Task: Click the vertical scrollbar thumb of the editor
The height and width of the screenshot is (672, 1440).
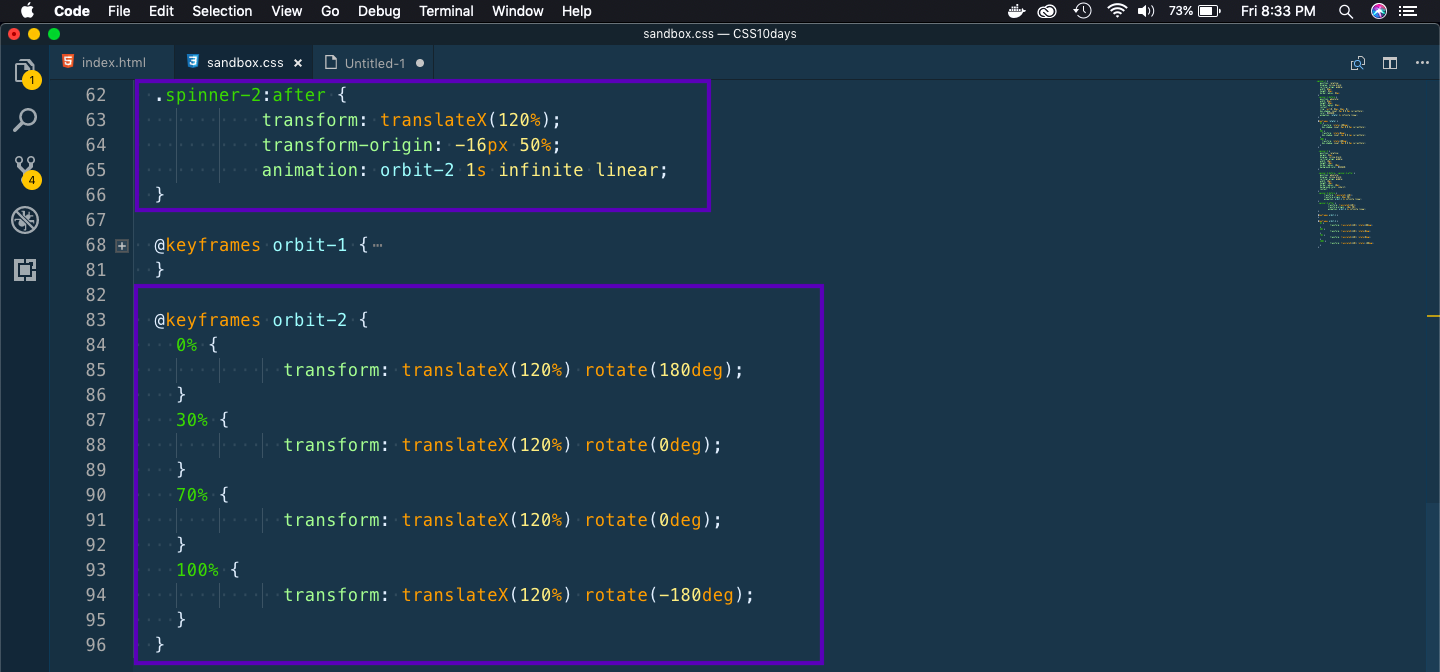Action: [1433, 585]
